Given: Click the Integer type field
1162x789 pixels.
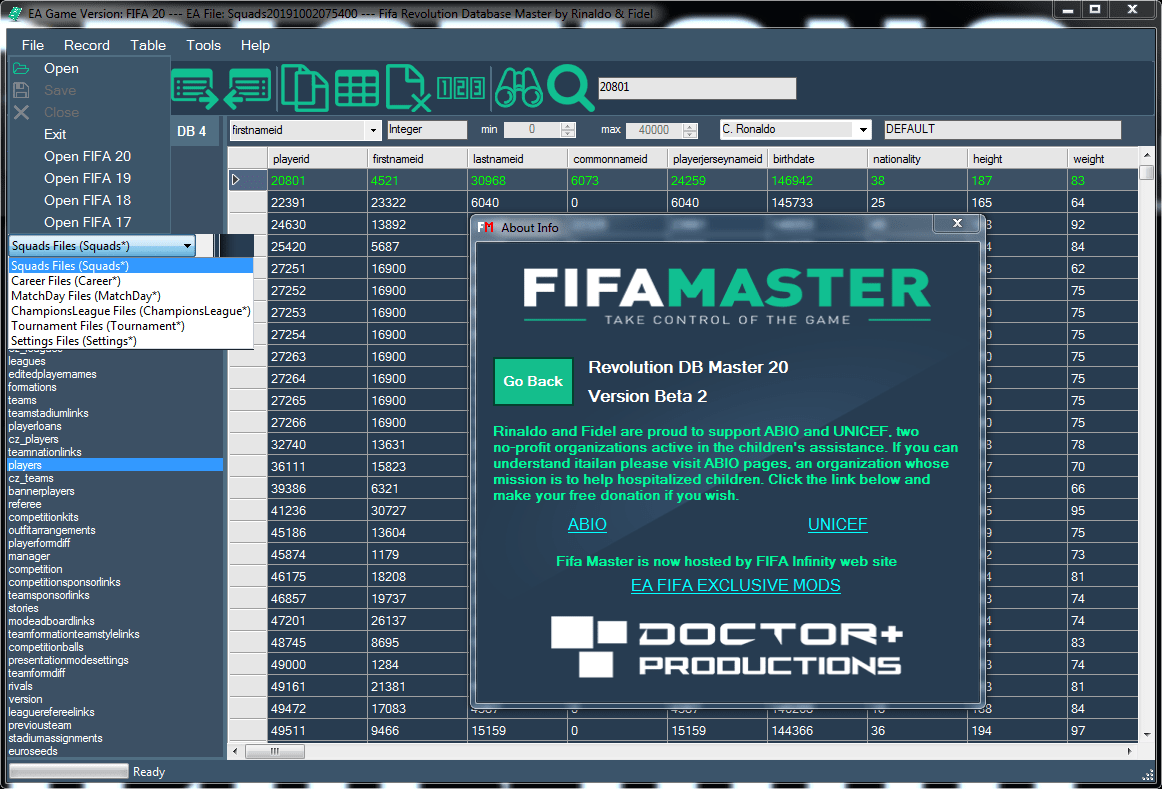Looking at the screenshot, I should coord(427,130).
